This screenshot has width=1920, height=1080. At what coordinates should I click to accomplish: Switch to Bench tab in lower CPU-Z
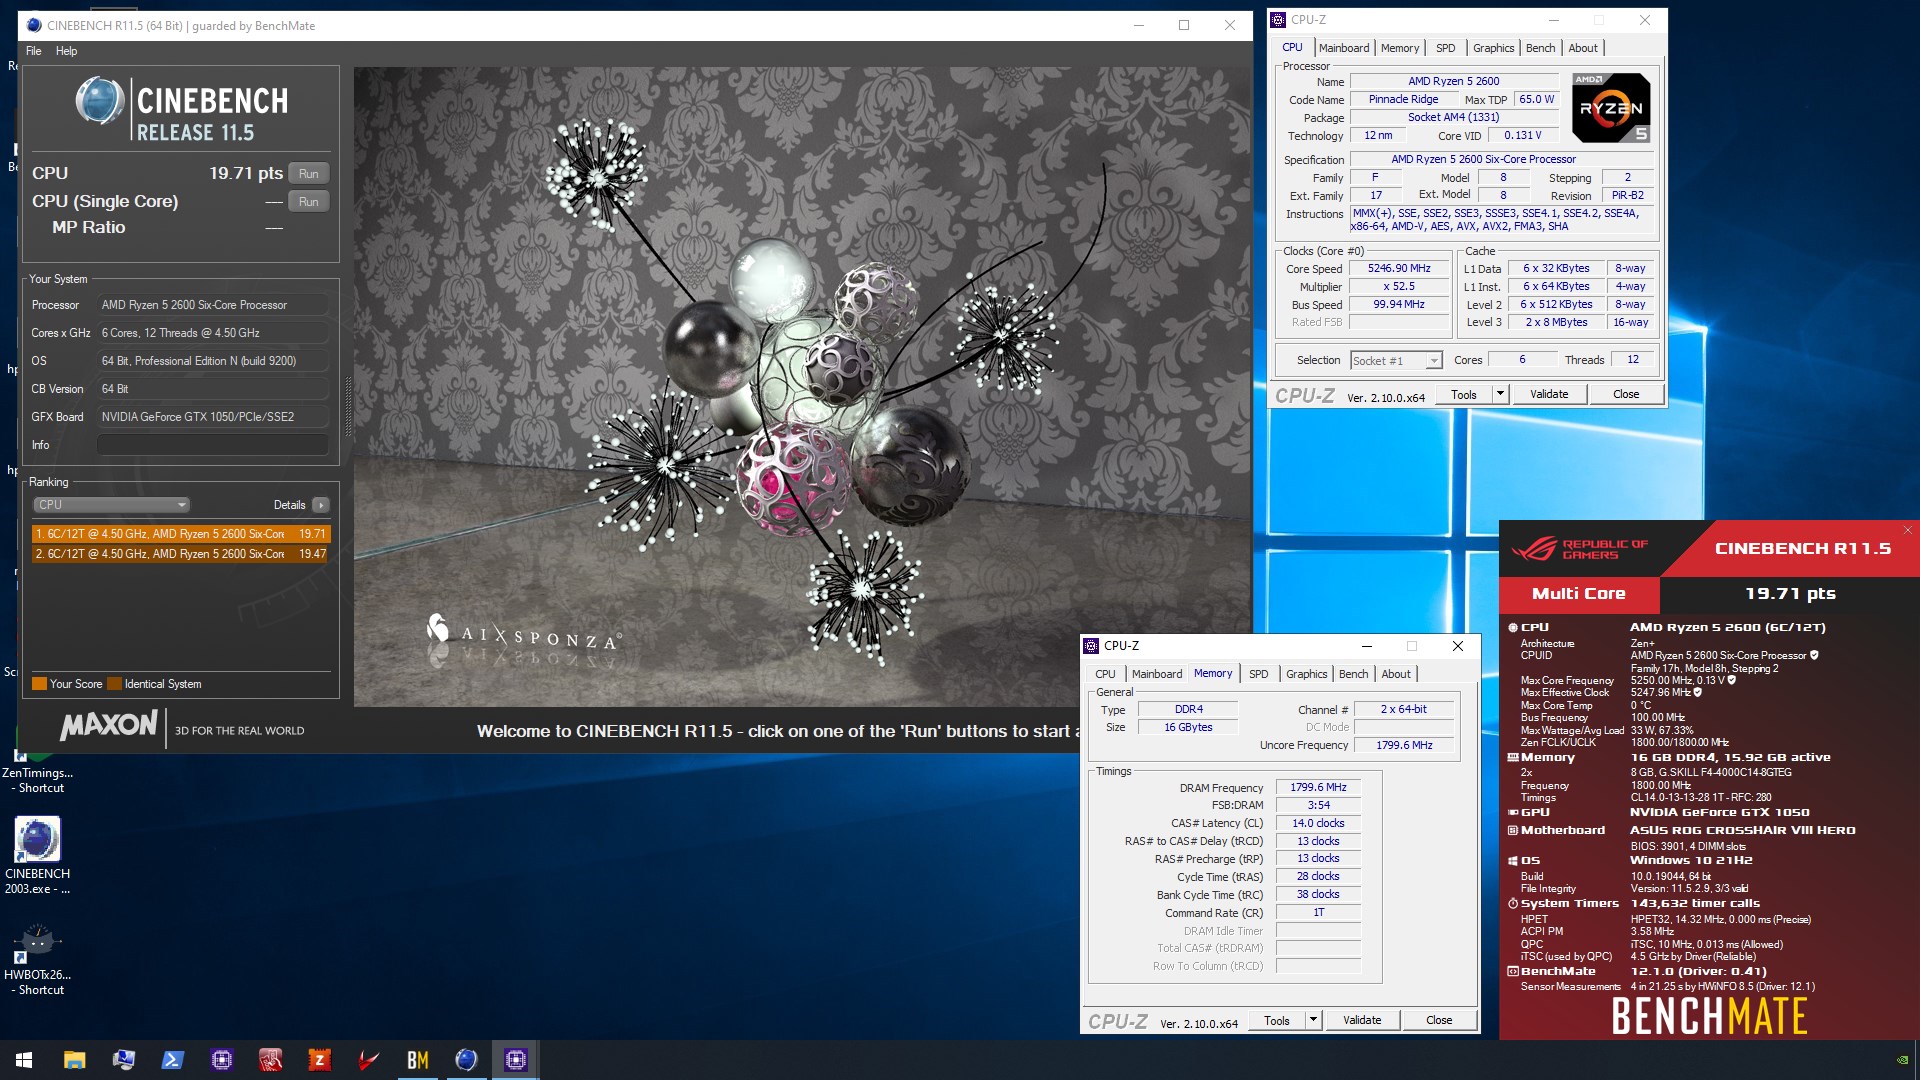pos(1353,674)
